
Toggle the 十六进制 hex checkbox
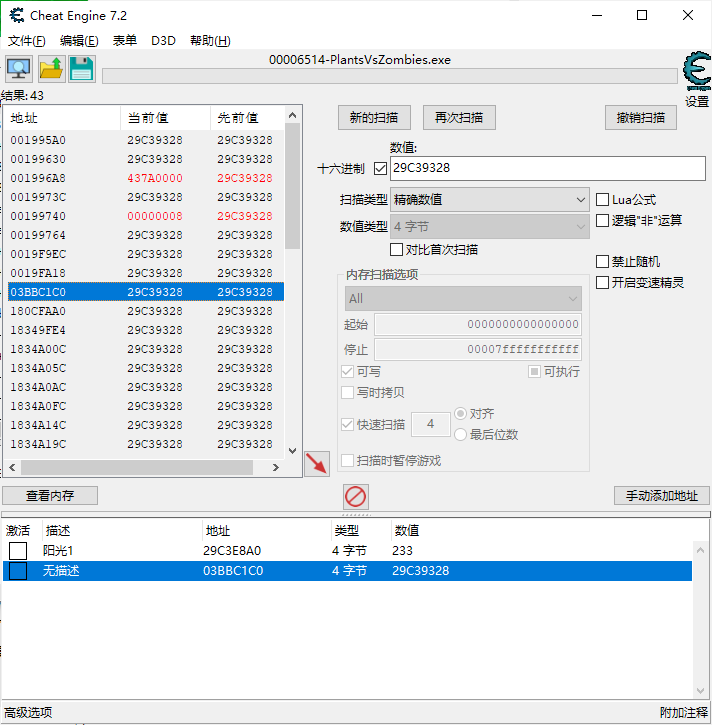[381, 168]
